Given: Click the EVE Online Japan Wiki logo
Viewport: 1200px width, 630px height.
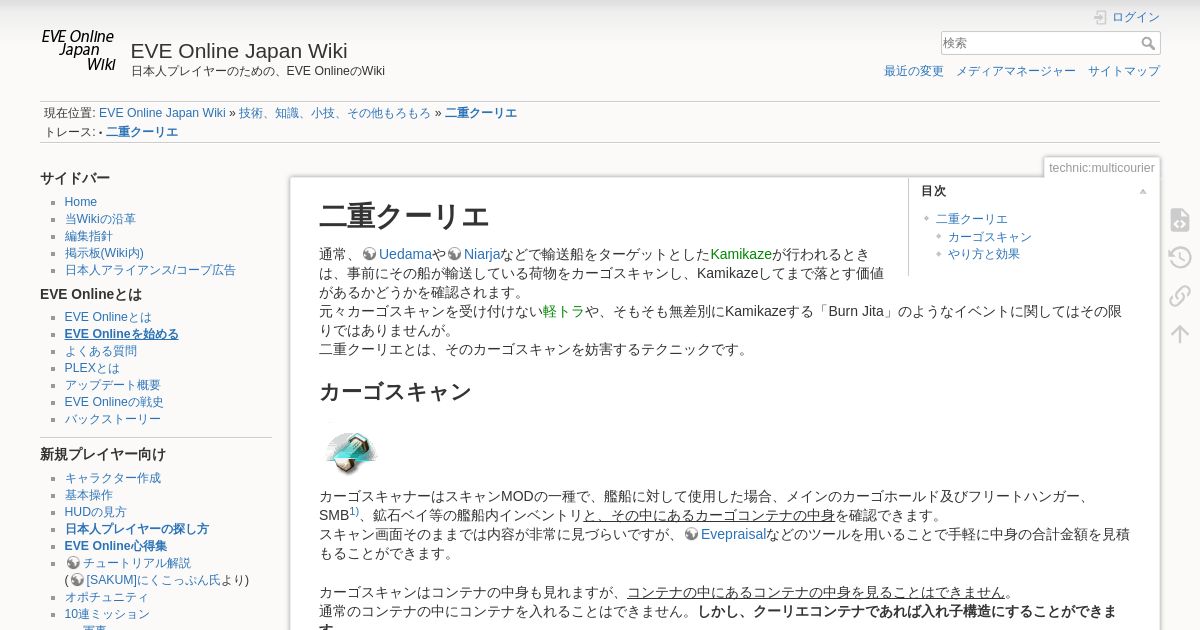Looking at the screenshot, I should point(79,50).
